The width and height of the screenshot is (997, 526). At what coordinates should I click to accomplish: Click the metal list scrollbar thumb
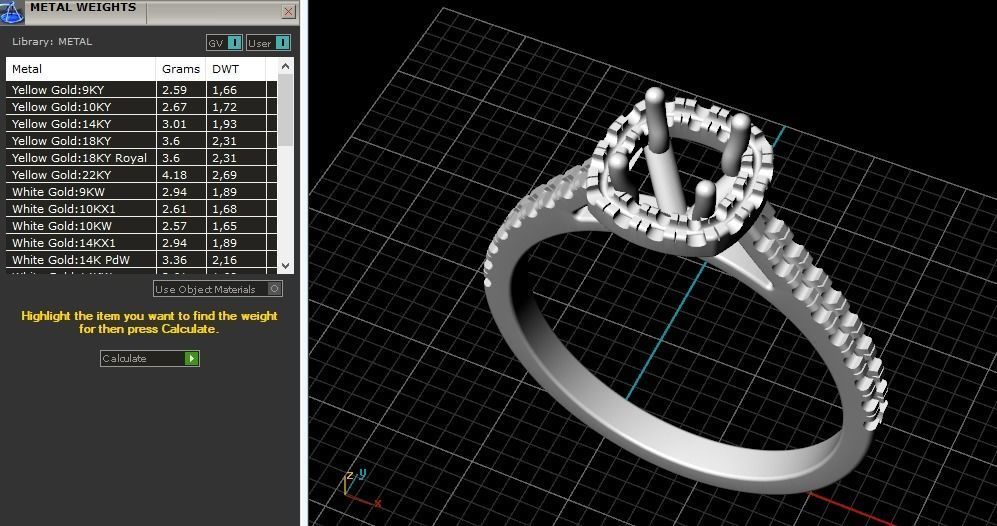tap(285, 110)
